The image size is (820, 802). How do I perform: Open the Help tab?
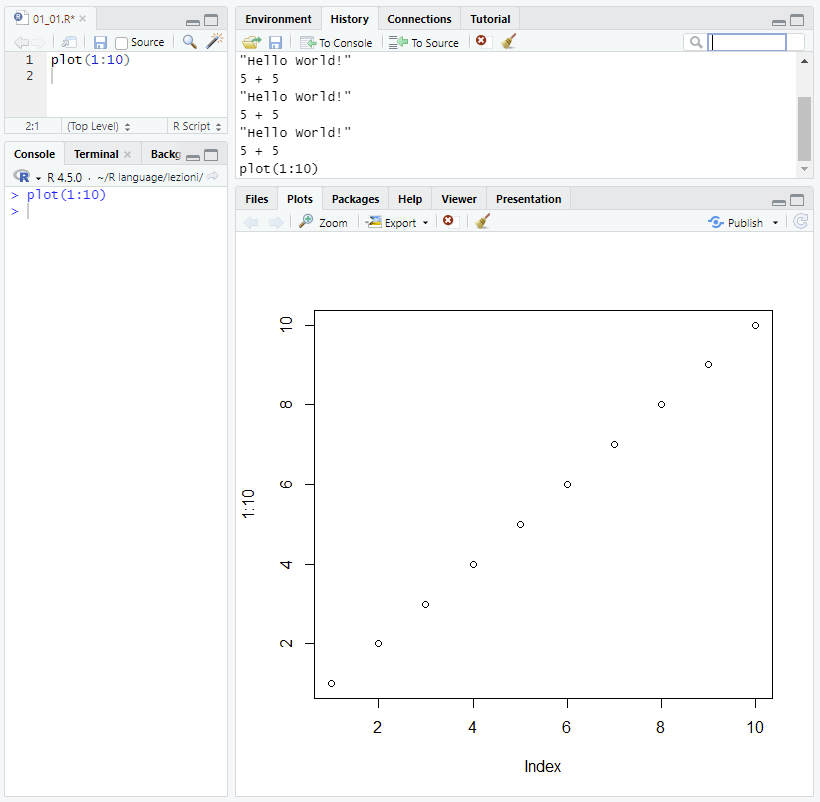click(x=409, y=199)
